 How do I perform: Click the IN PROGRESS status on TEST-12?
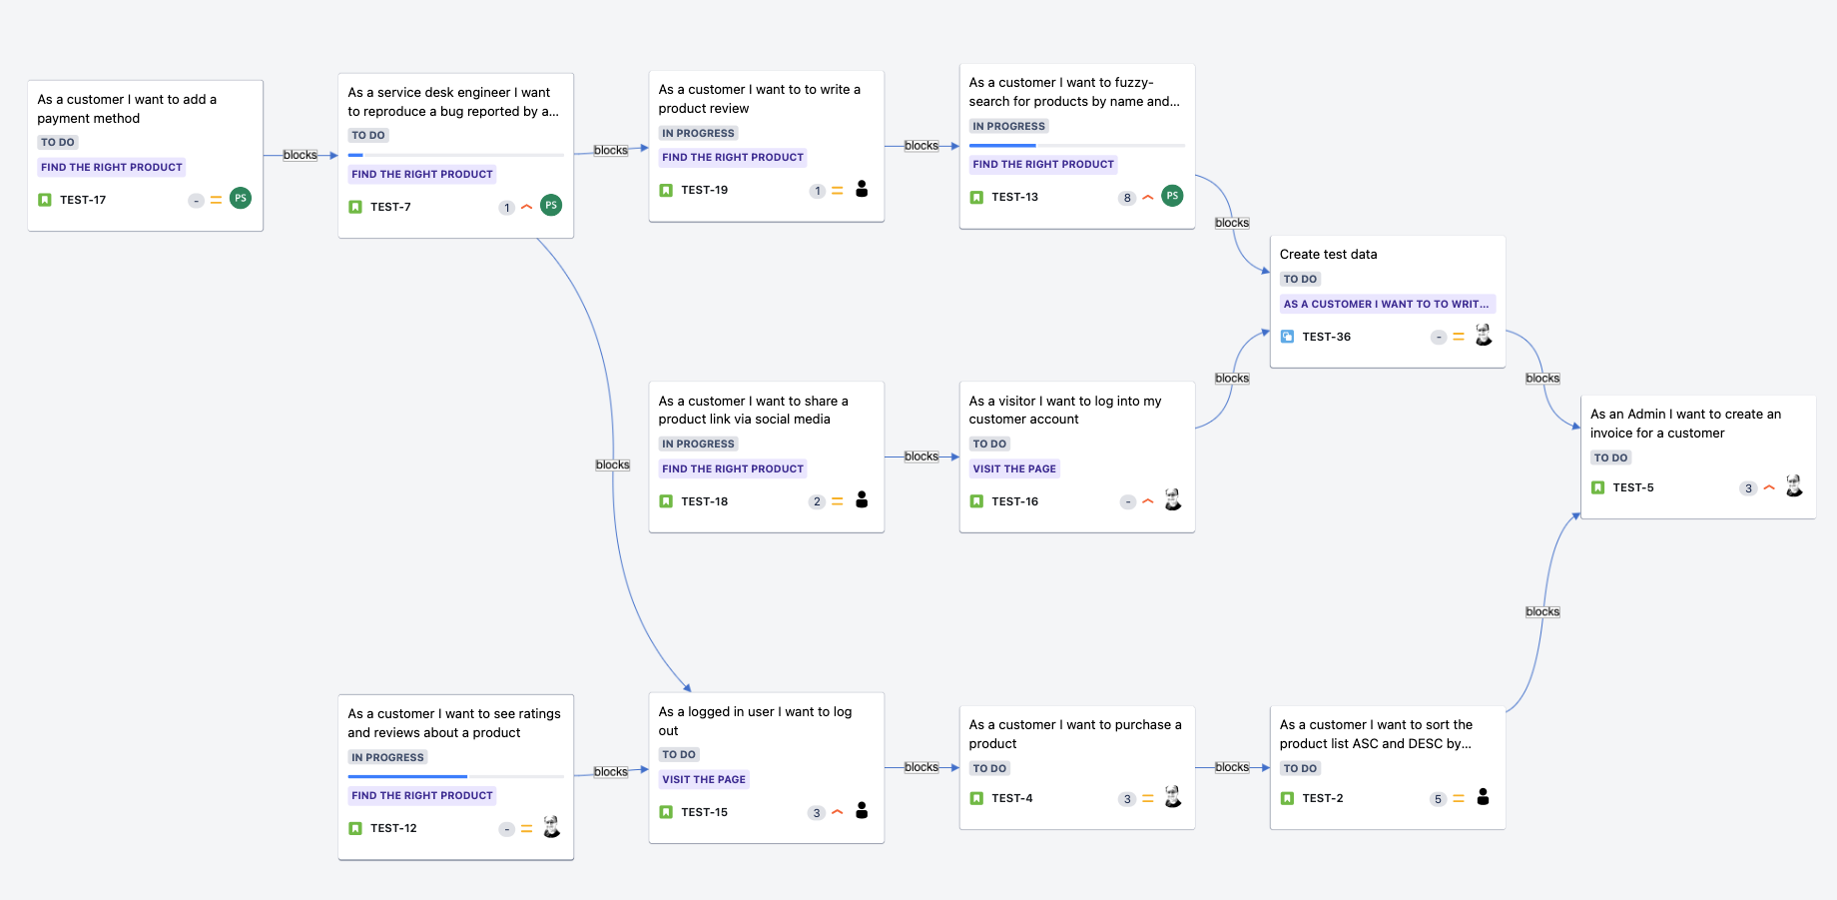(387, 757)
